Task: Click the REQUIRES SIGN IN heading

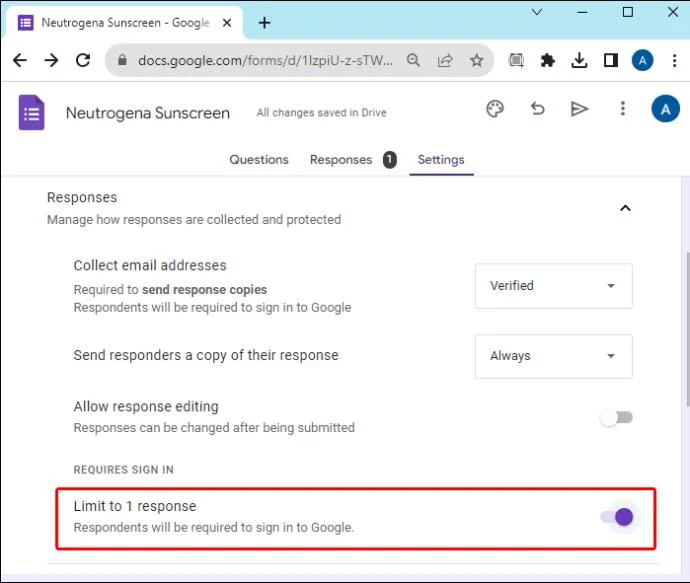Action: tap(124, 469)
